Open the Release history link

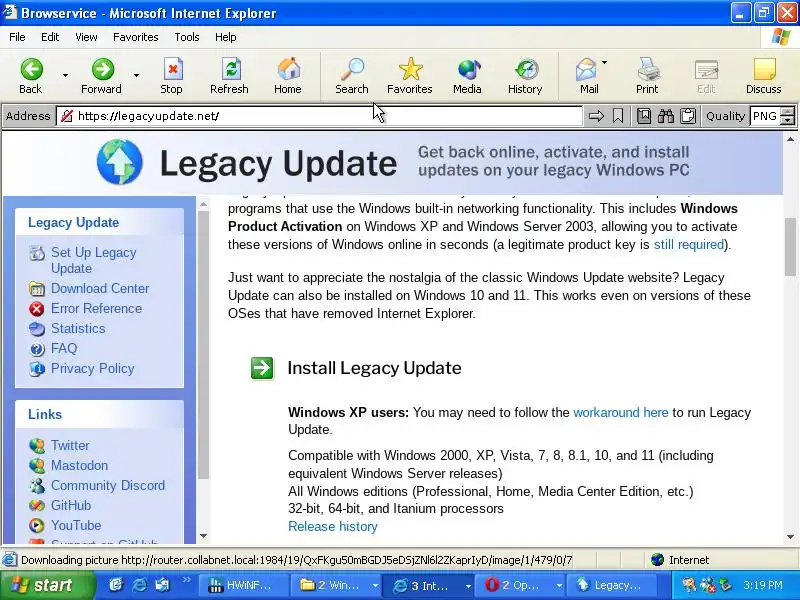333,527
